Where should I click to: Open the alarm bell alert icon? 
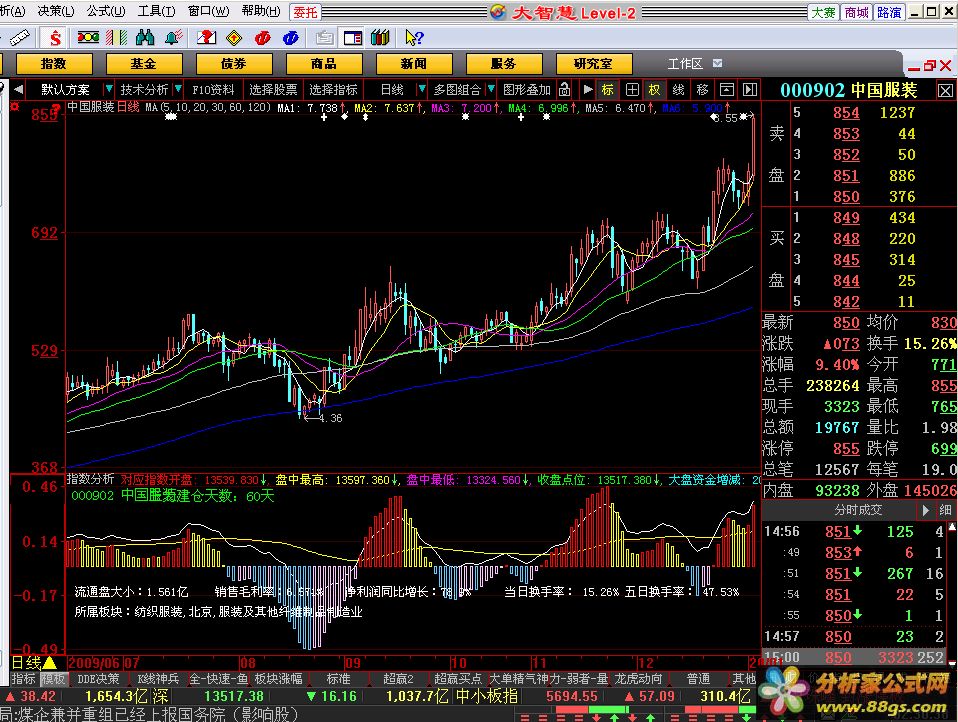[174, 38]
